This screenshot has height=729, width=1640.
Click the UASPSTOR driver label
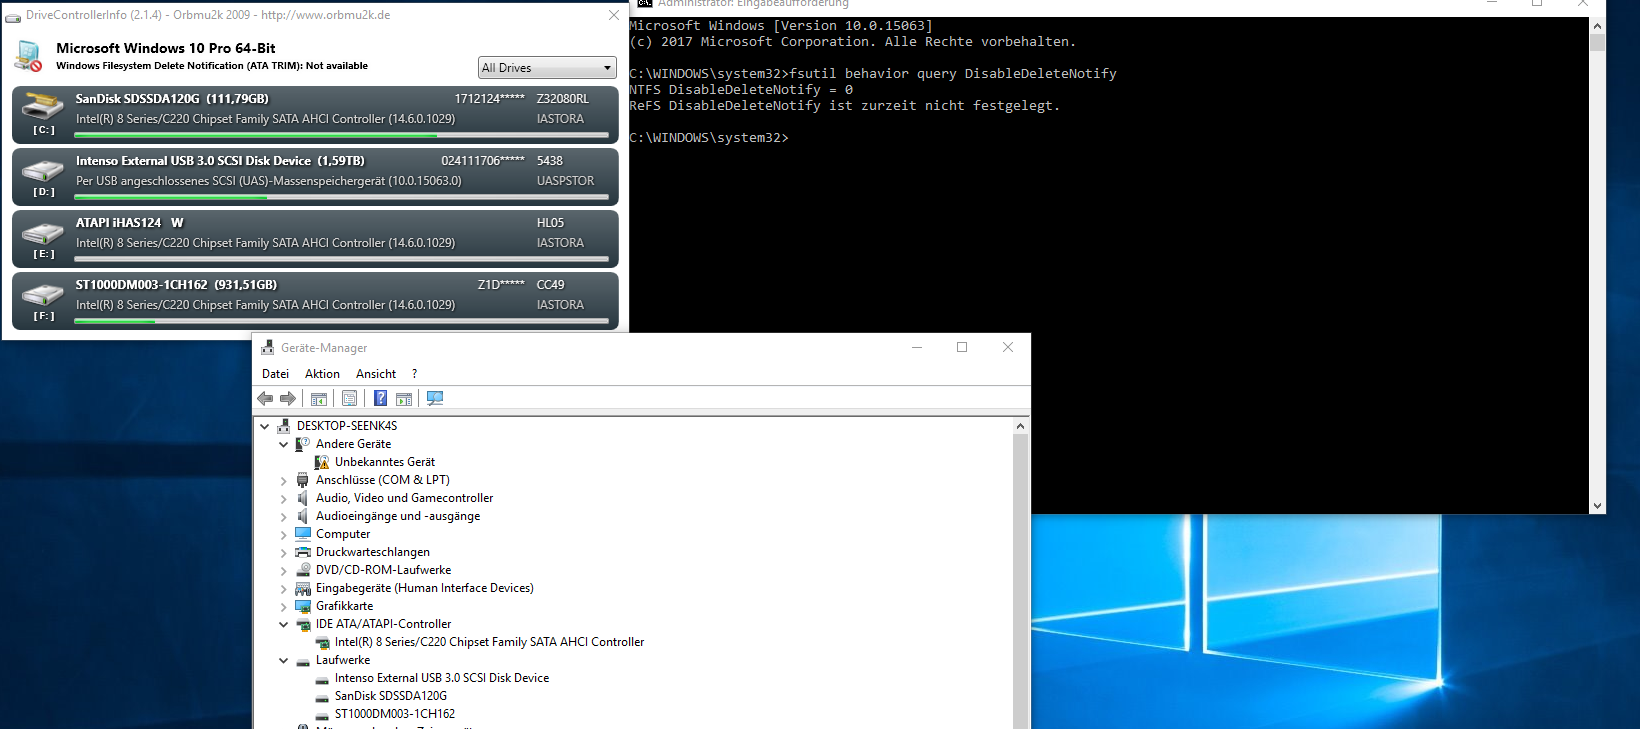click(565, 181)
